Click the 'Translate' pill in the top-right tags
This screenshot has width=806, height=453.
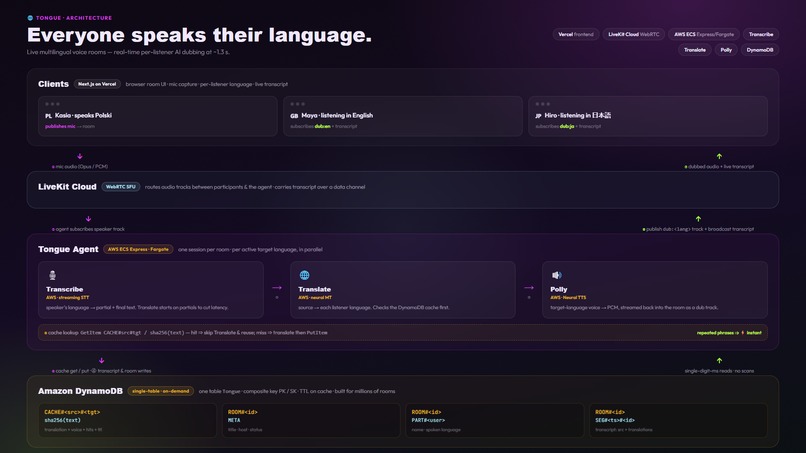point(694,50)
